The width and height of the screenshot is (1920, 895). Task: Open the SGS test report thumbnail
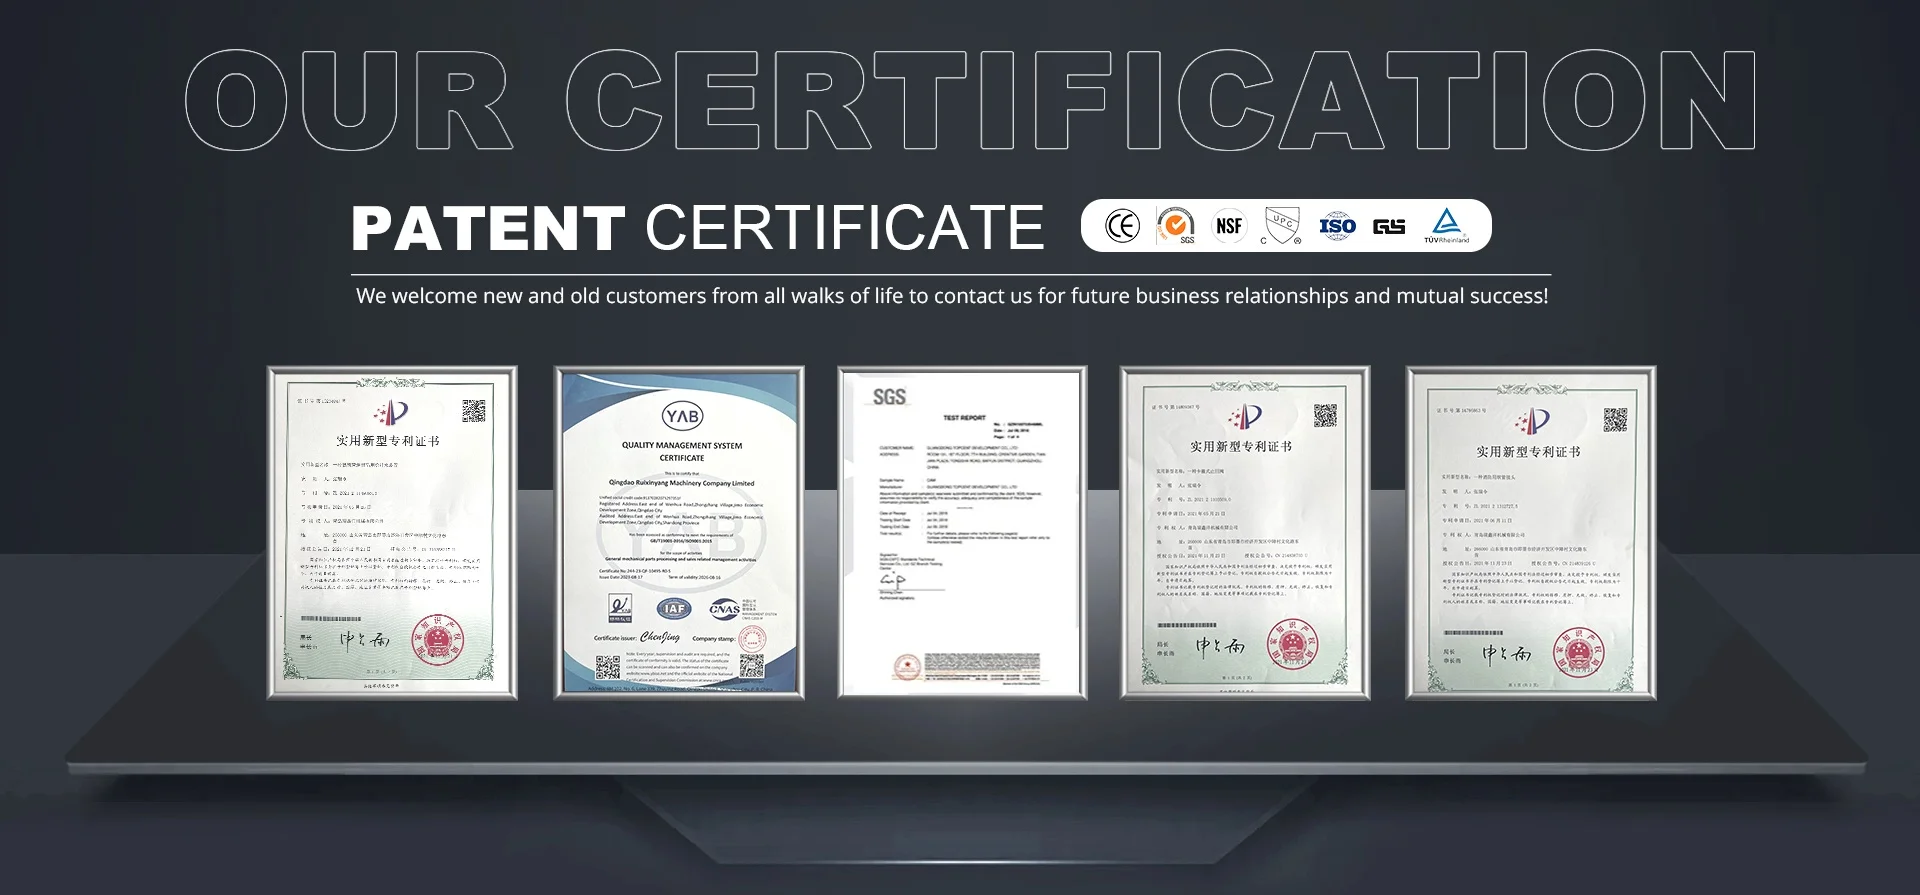[962, 533]
